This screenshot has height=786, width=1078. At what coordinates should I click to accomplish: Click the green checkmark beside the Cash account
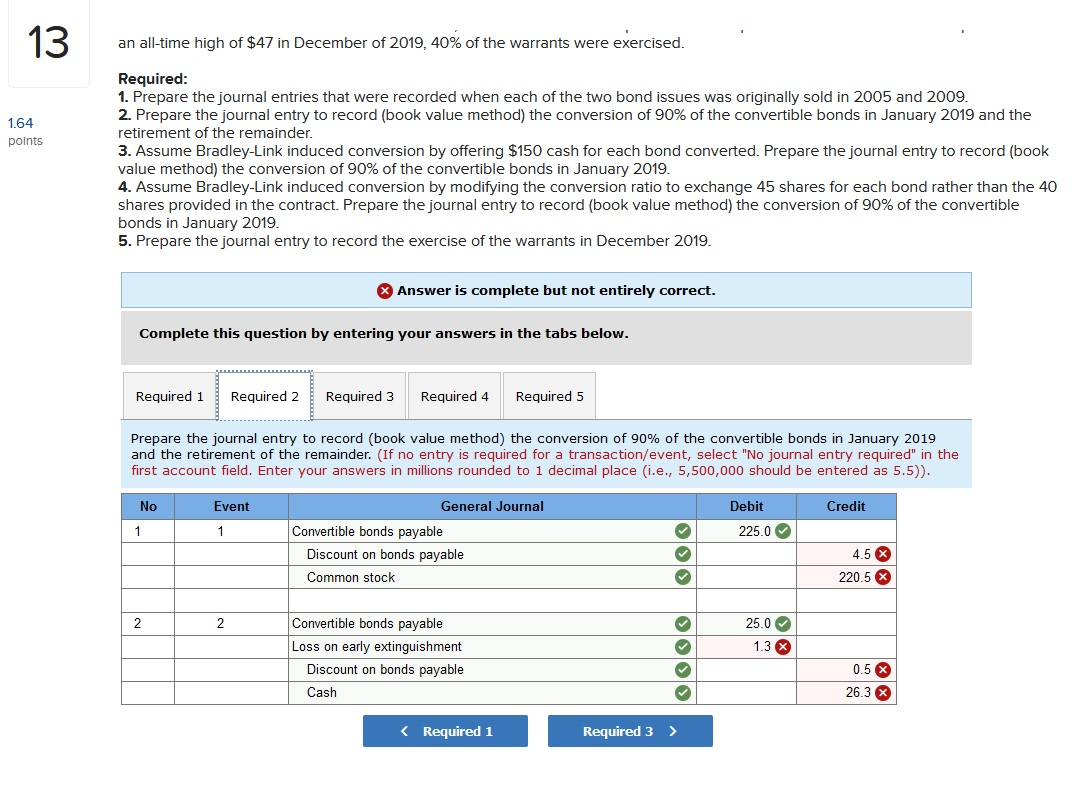point(683,692)
